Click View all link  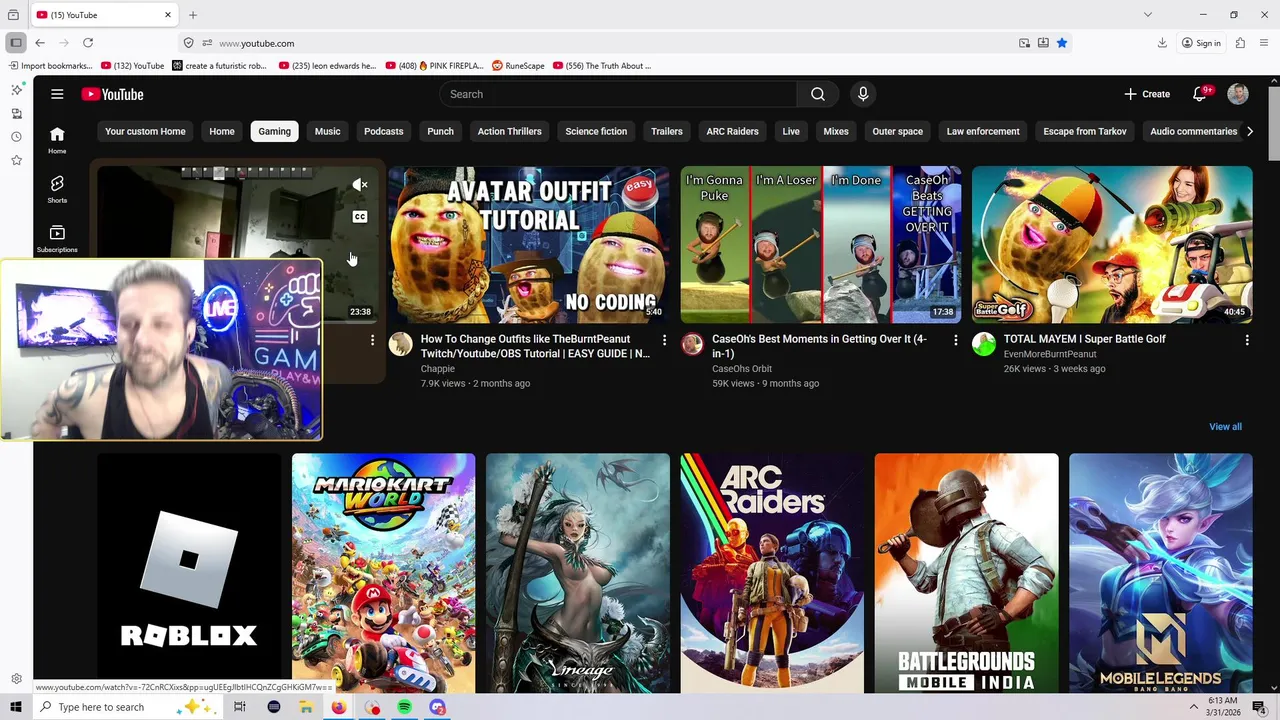(1225, 427)
